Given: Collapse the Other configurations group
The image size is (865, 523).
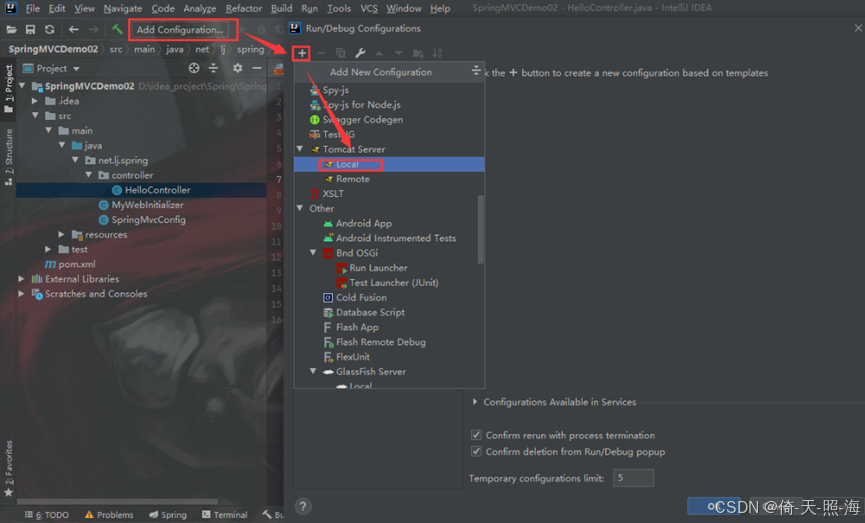Looking at the screenshot, I should point(300,208).
